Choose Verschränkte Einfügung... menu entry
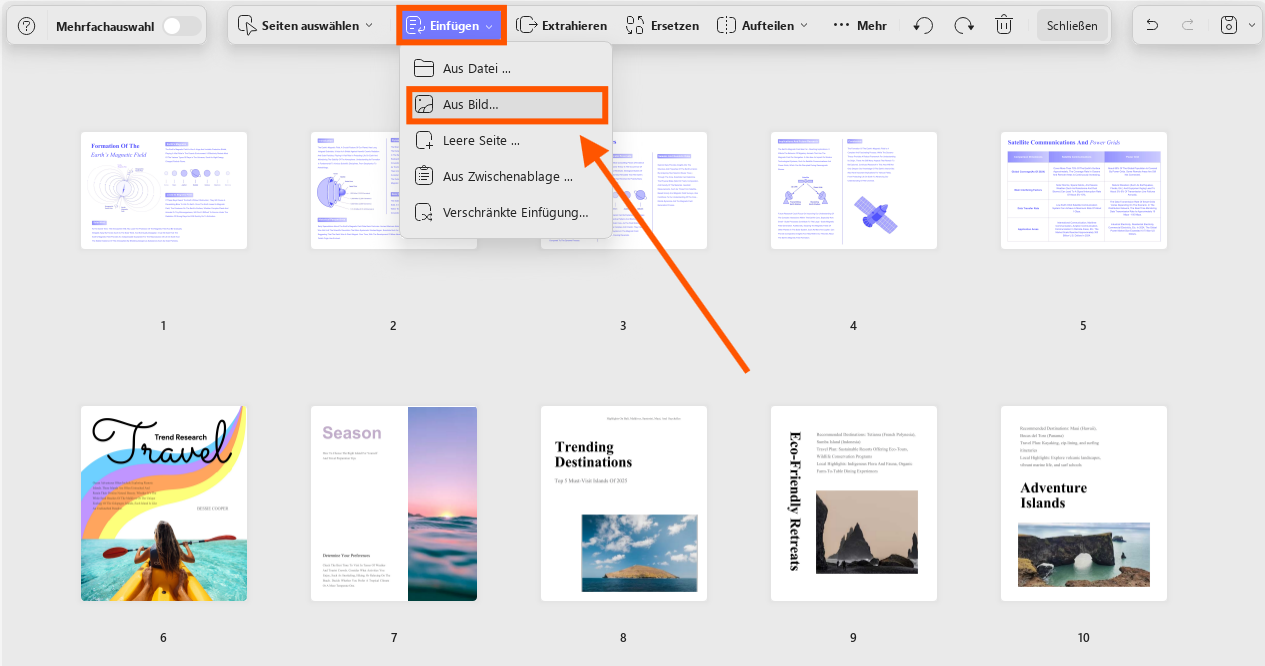The width and height of the screenshot is (1265, 666). (x=506, y=213)
